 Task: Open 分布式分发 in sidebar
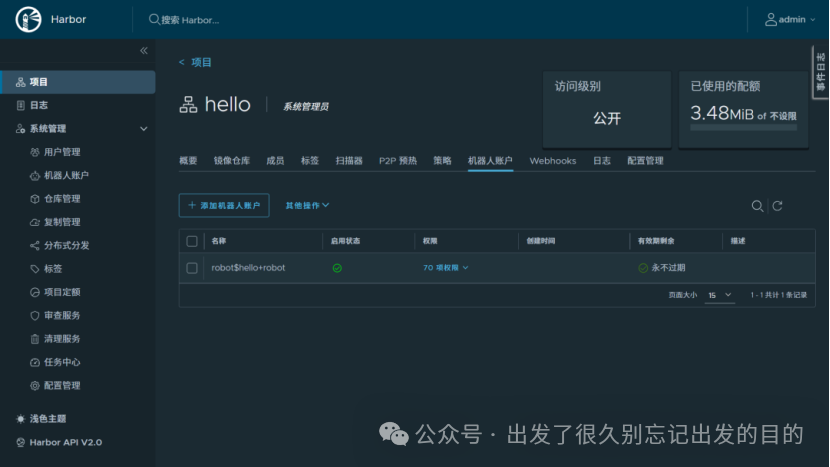coord(66,245)
